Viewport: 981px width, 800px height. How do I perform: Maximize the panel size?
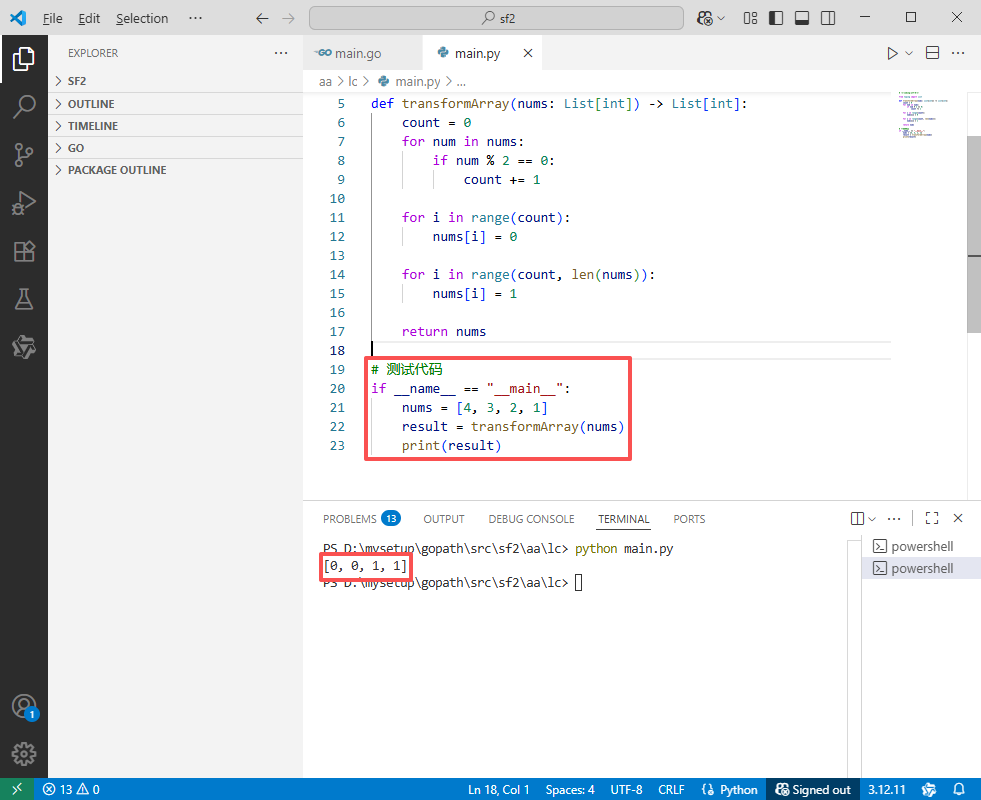click(932, 518)
